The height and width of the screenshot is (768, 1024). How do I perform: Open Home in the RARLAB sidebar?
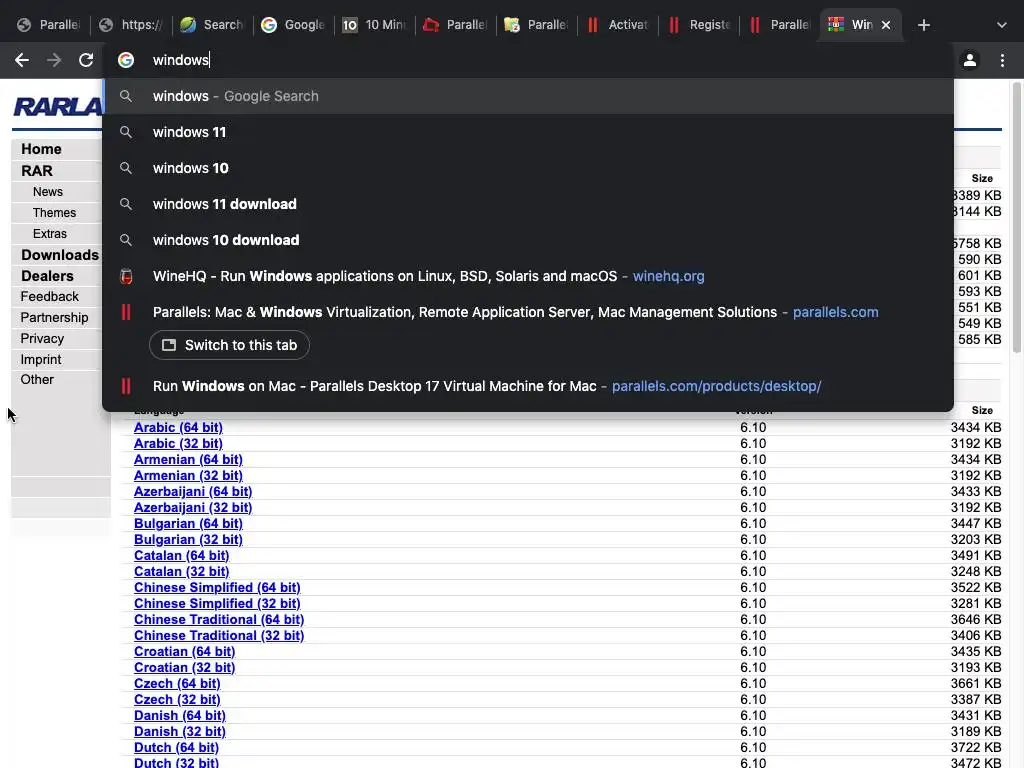coord(41,149)
